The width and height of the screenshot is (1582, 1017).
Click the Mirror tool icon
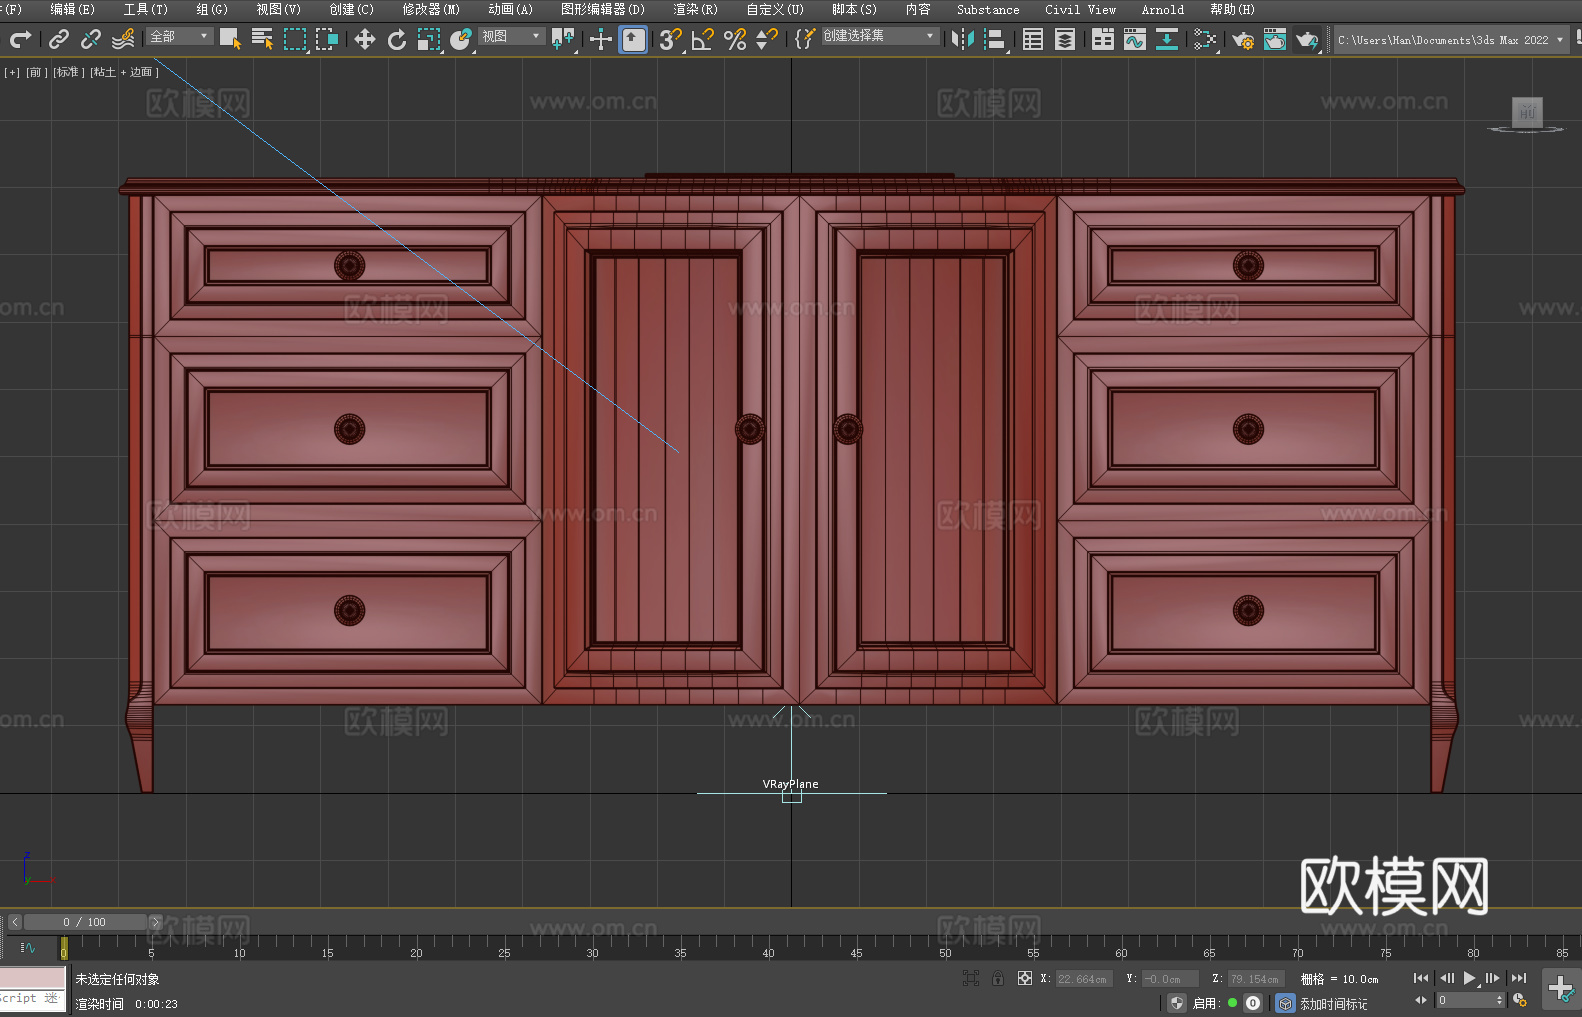click(x=963, y=39)
